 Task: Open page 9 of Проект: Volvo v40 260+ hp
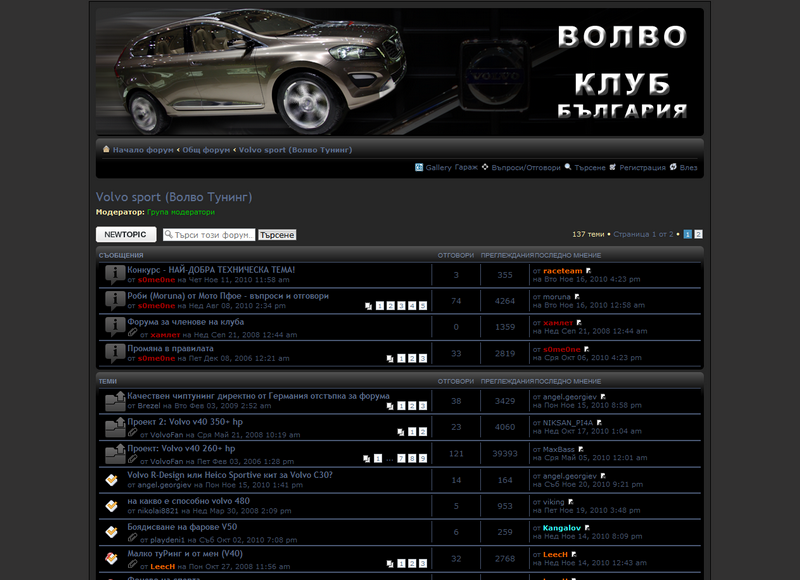tap(423, 458)
